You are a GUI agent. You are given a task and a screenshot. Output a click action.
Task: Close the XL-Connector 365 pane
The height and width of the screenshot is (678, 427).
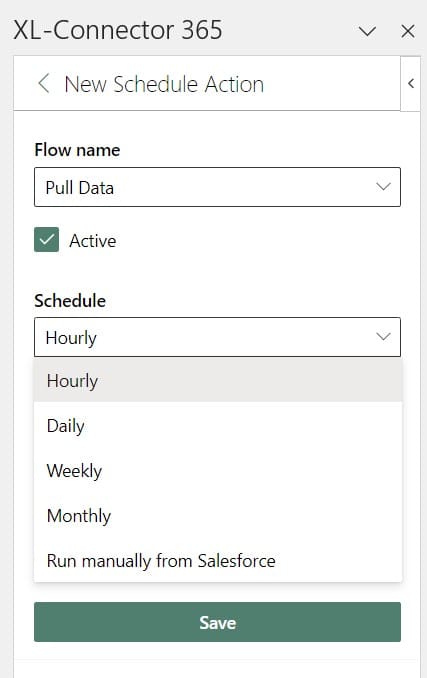(408, 31)
